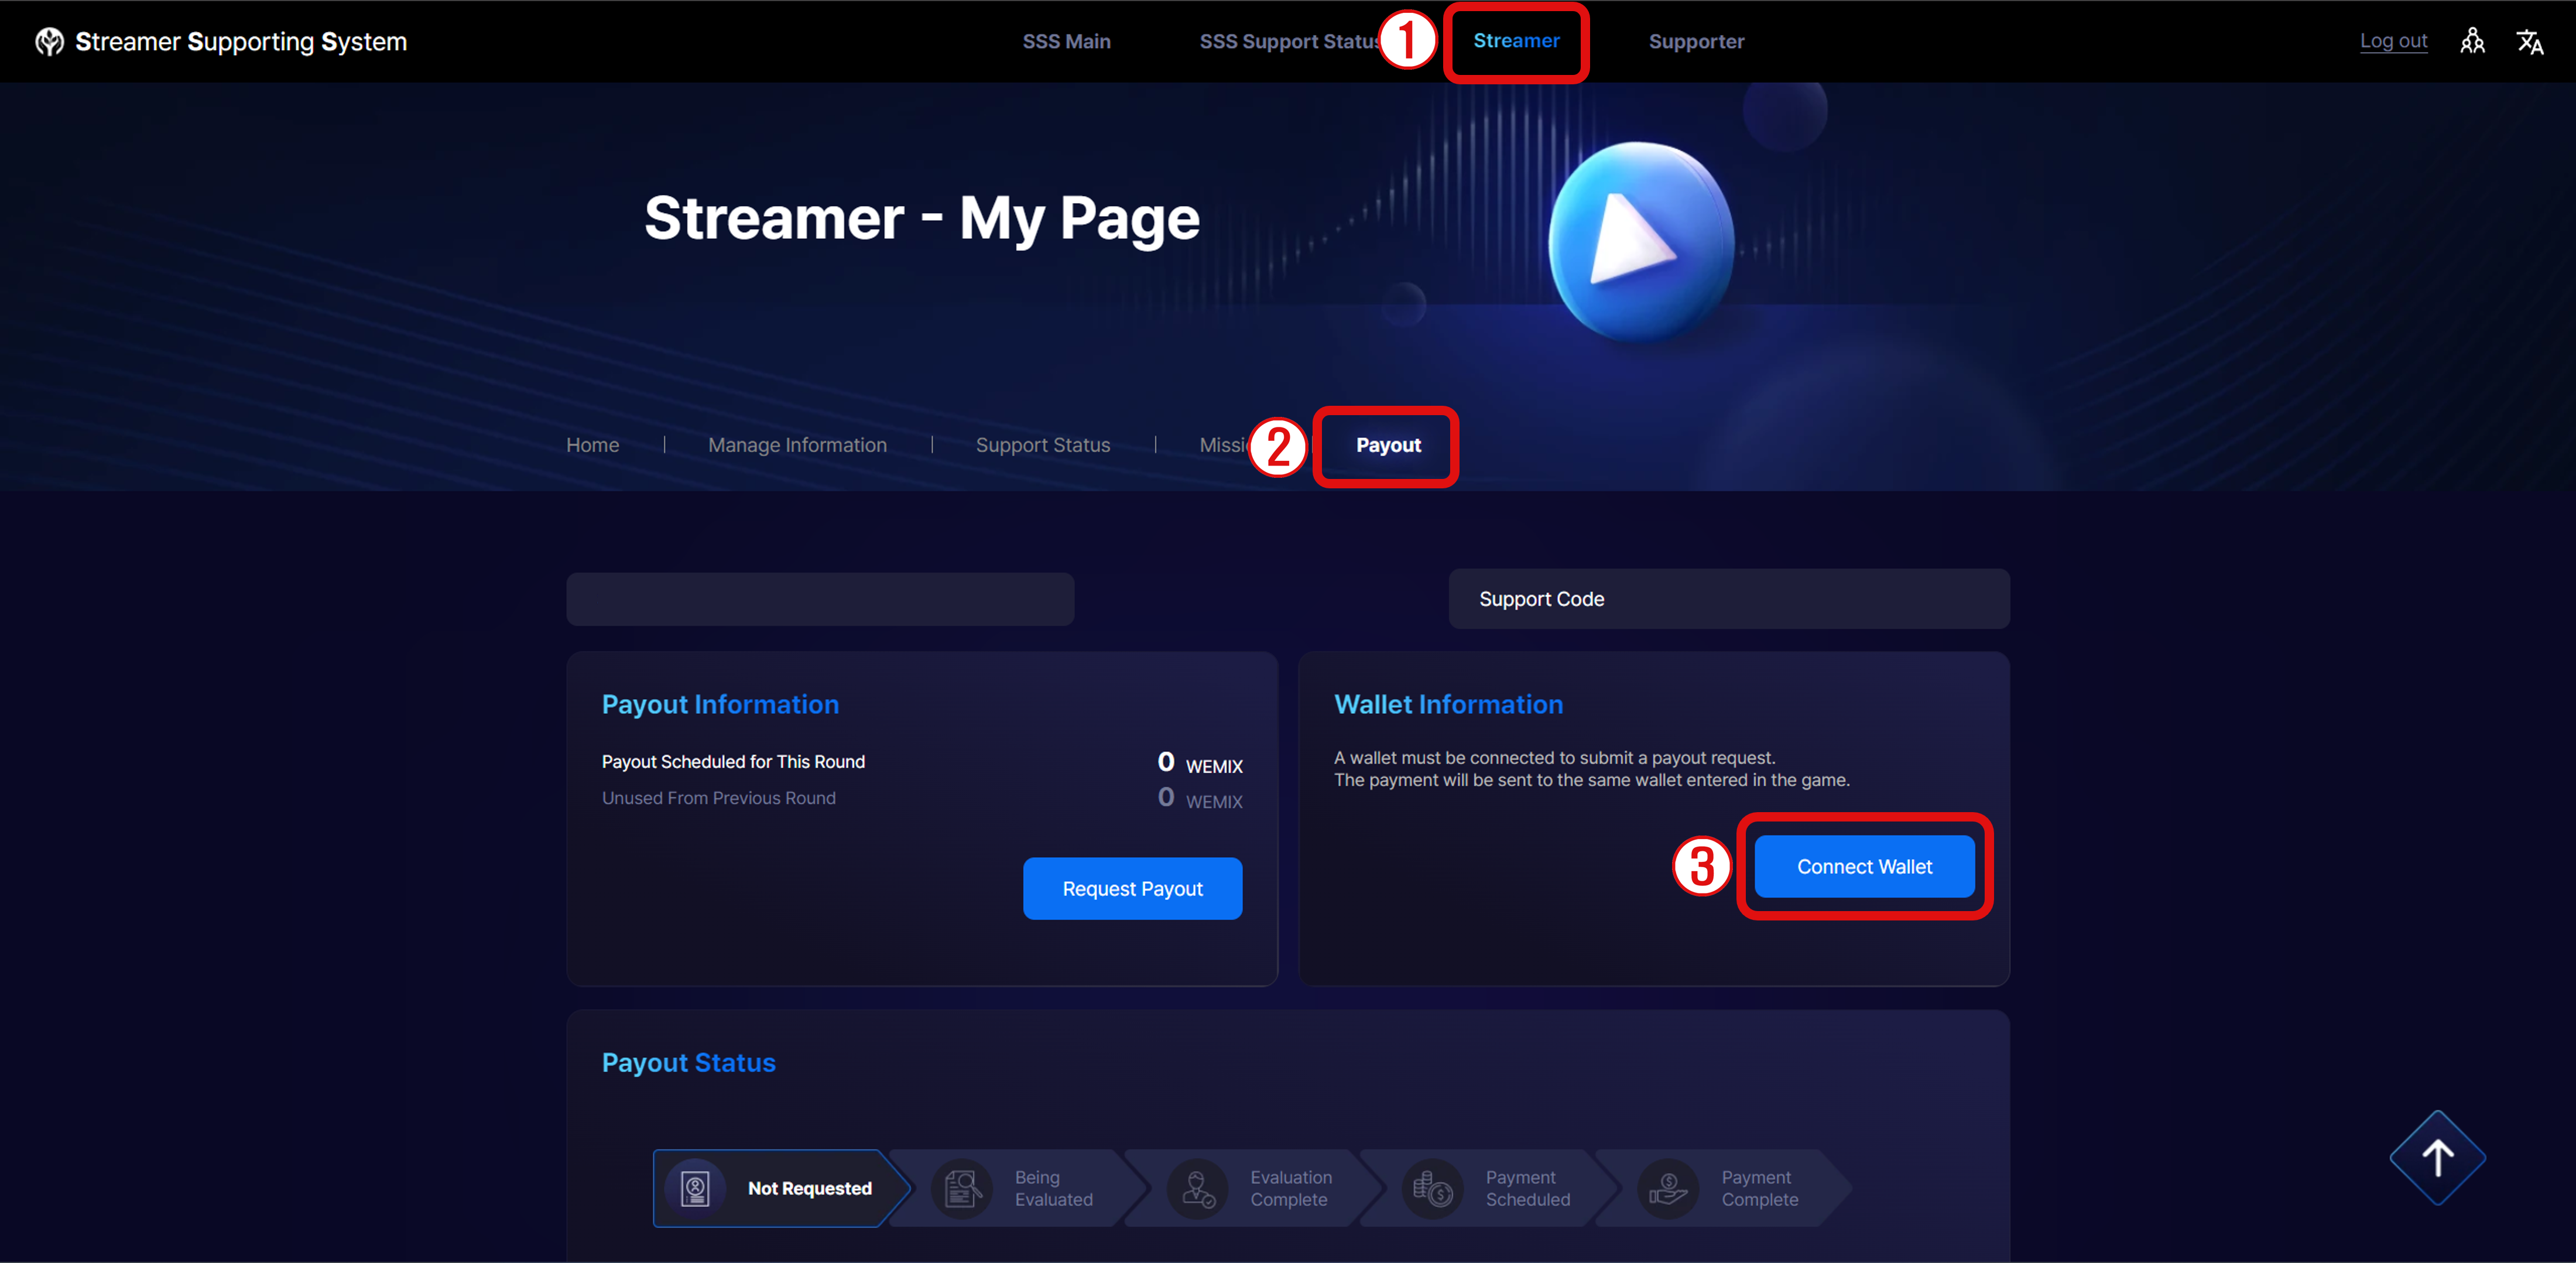Select the Payout tab
2576x1263 pixels.
pyautogui.click(x=1388, y=445)
